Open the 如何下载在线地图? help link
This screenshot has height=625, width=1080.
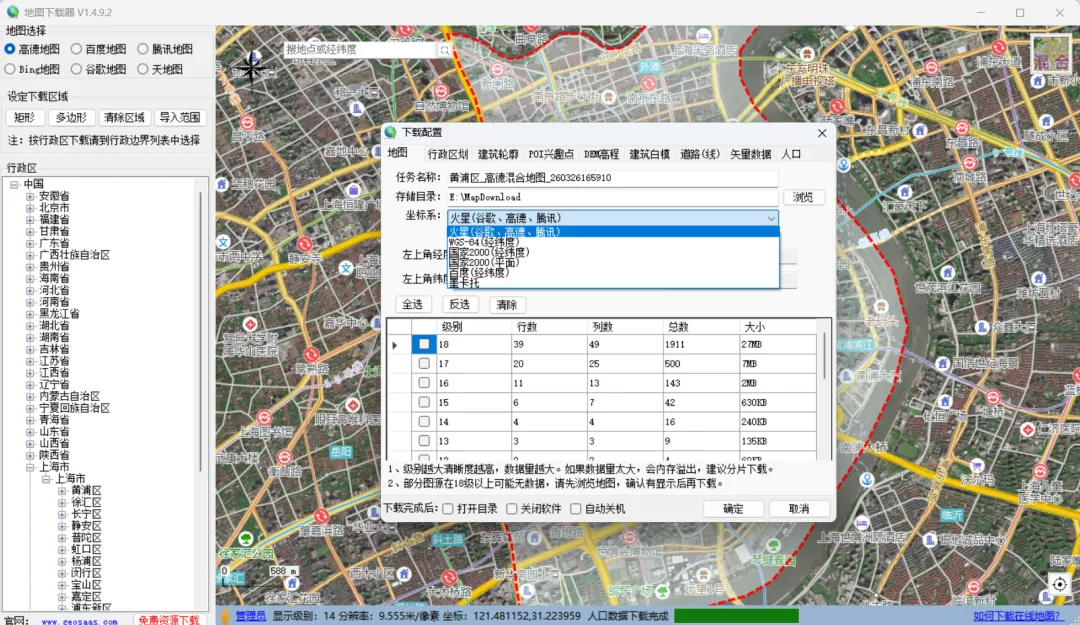1017,616
